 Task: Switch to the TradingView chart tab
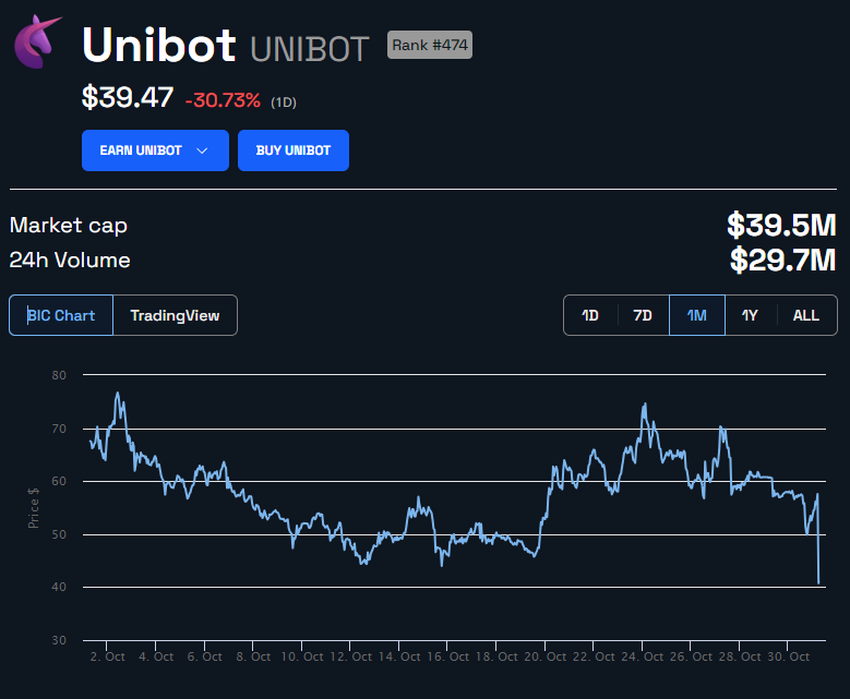pos(174,314)
